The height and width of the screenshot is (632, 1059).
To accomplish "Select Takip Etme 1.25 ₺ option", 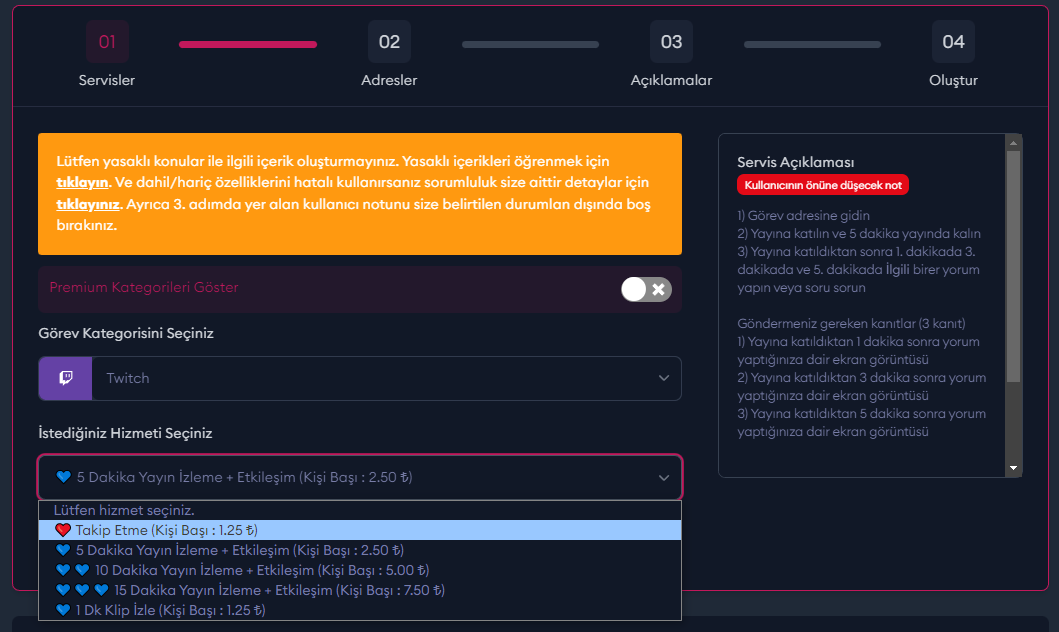I will point(360,530).
